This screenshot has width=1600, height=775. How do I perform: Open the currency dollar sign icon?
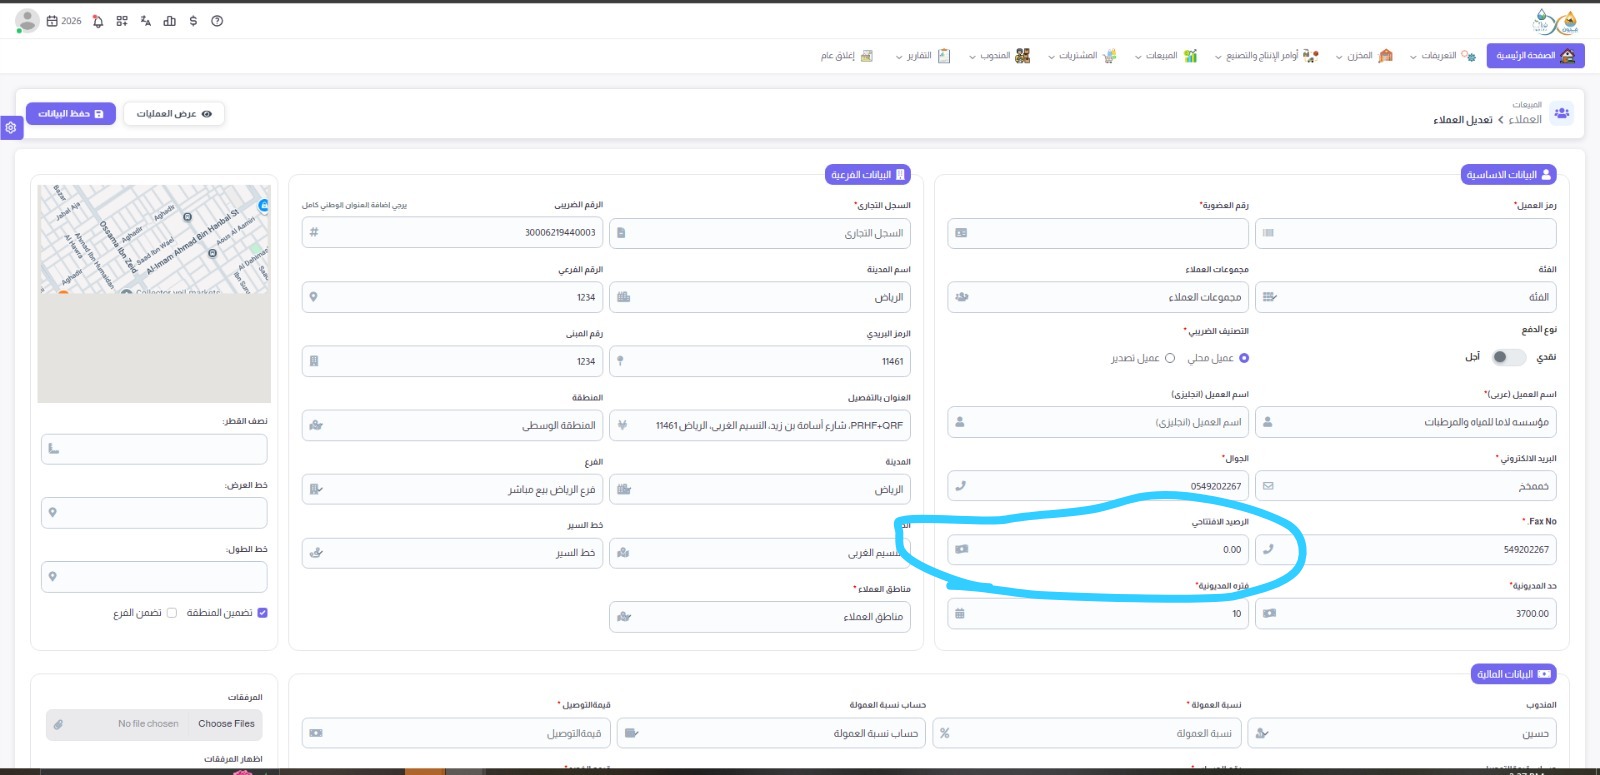point(193,21)
